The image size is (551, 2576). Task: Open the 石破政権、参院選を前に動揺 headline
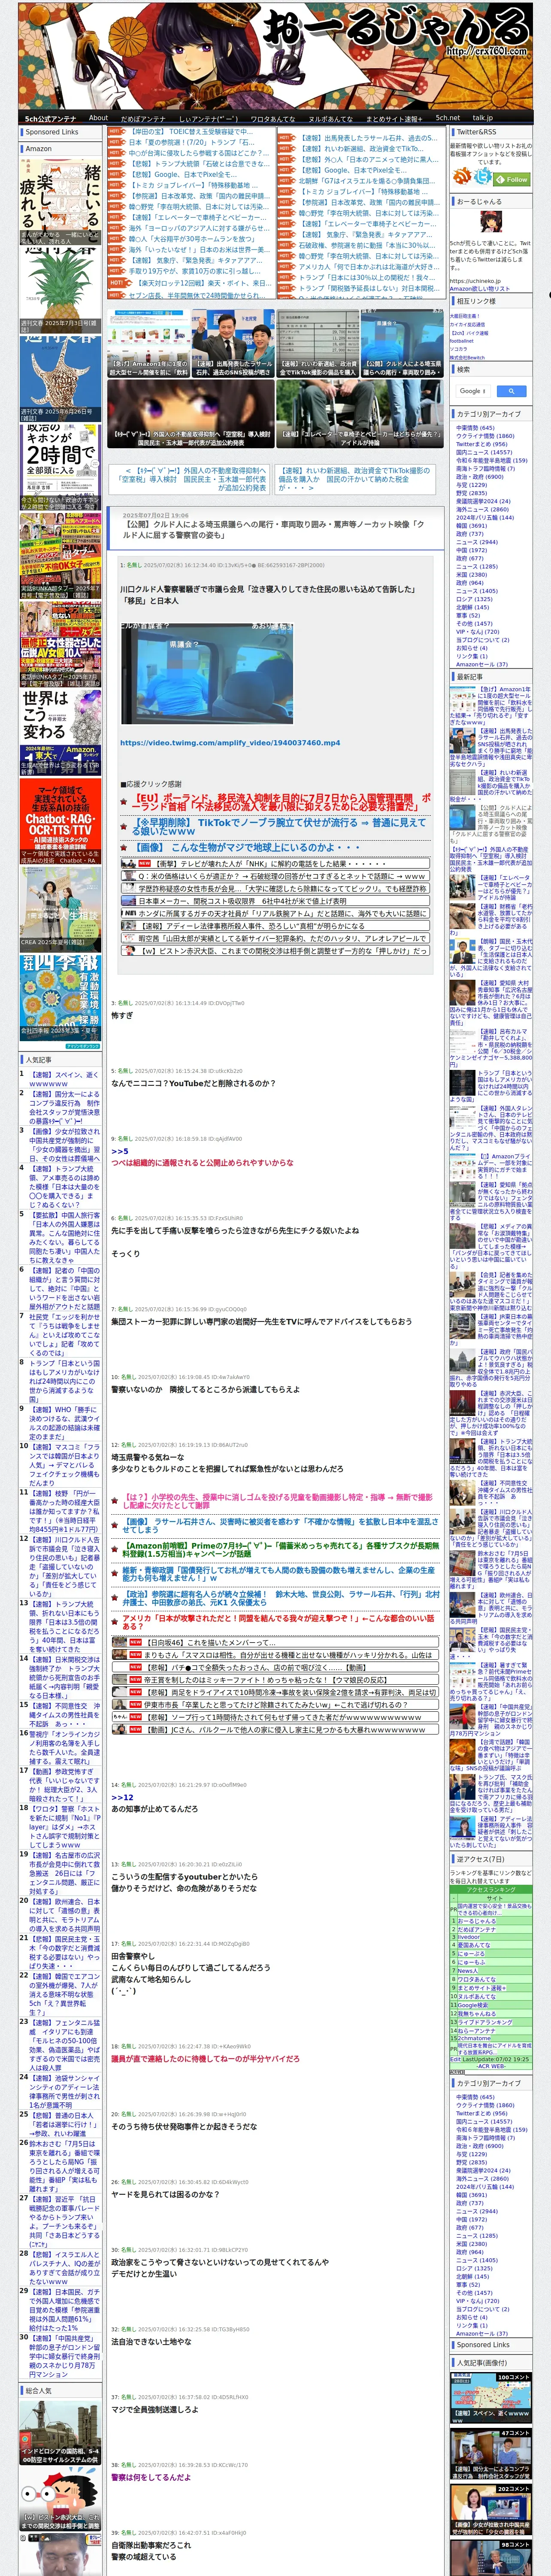pyautogui.click(x=367, y=245)
